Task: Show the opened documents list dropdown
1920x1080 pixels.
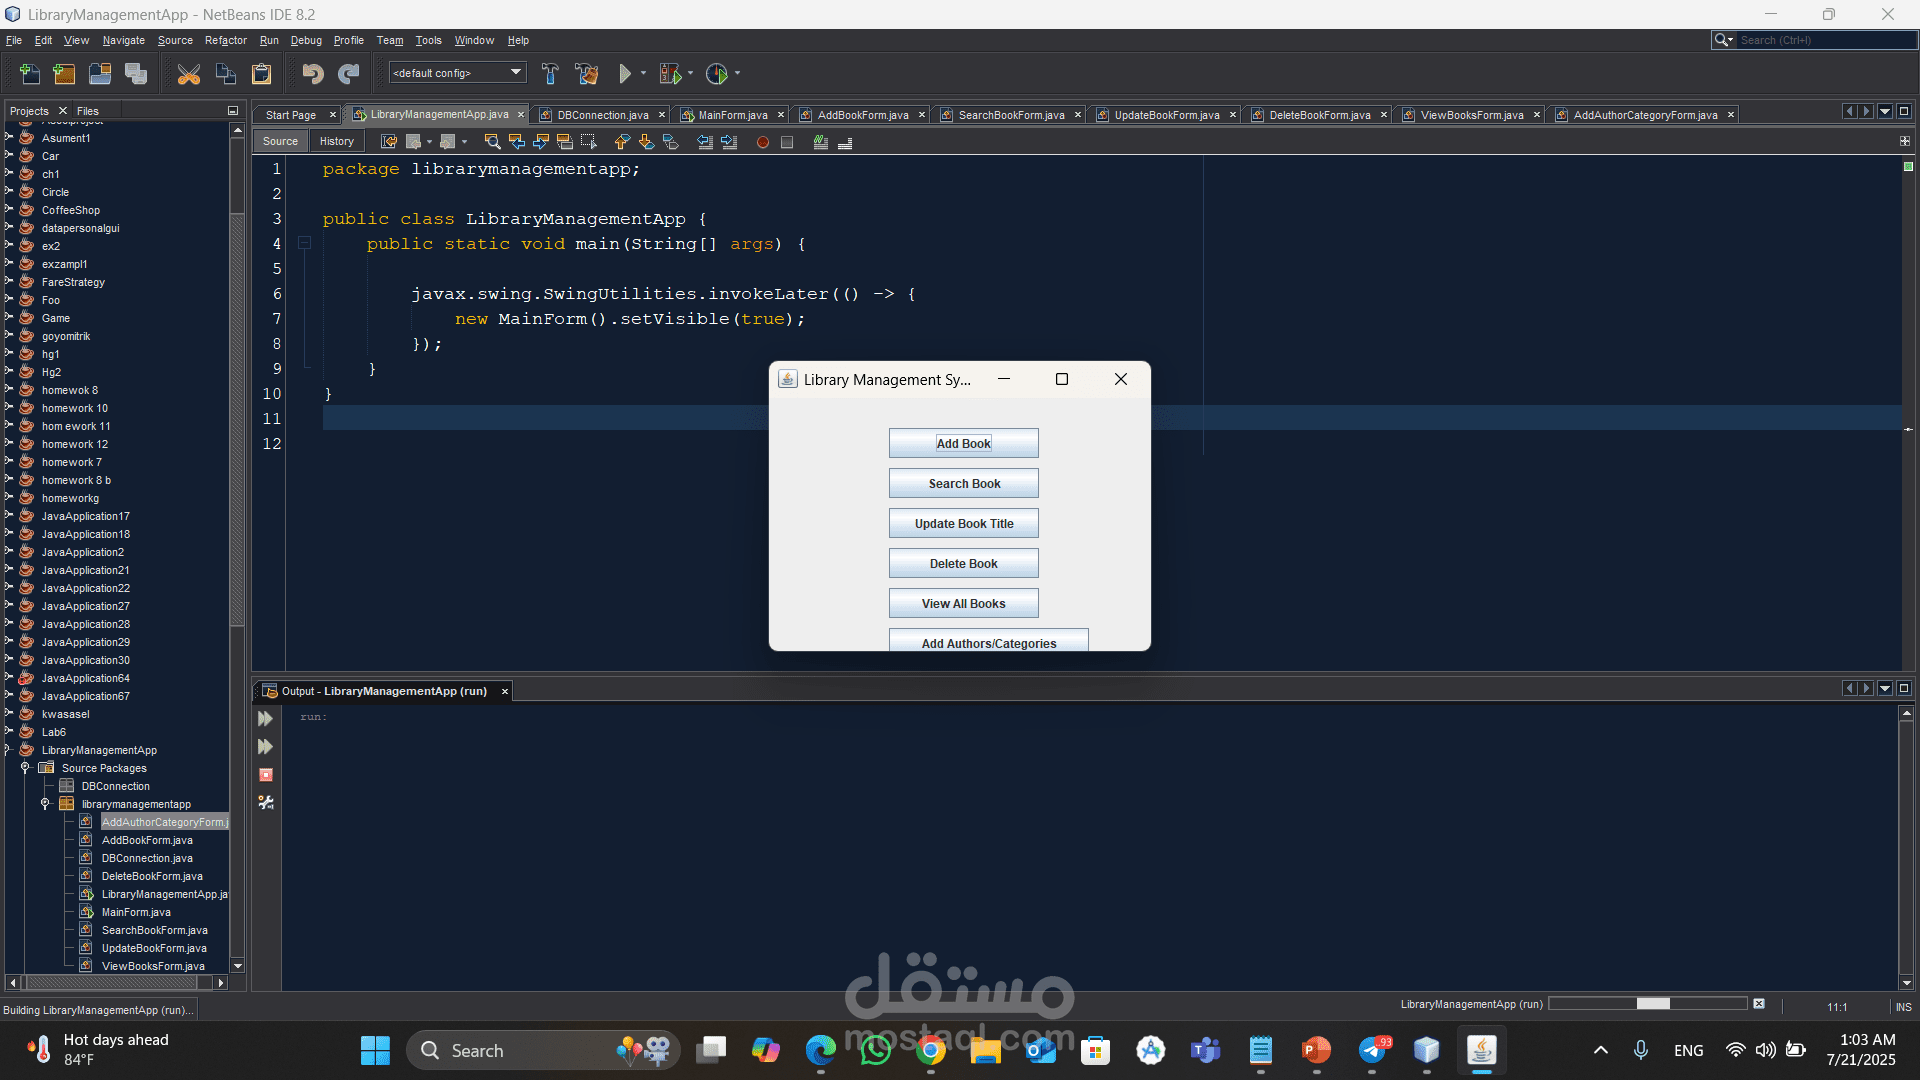Action: [x=1885, y=112]
